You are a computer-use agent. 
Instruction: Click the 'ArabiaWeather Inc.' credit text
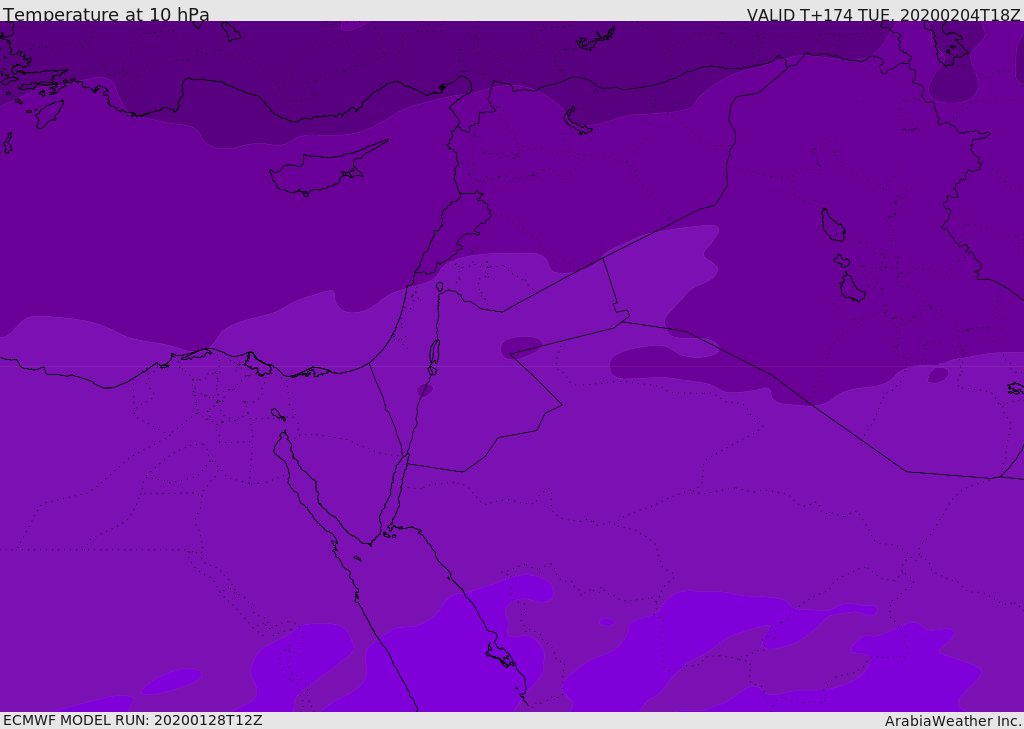953,721
